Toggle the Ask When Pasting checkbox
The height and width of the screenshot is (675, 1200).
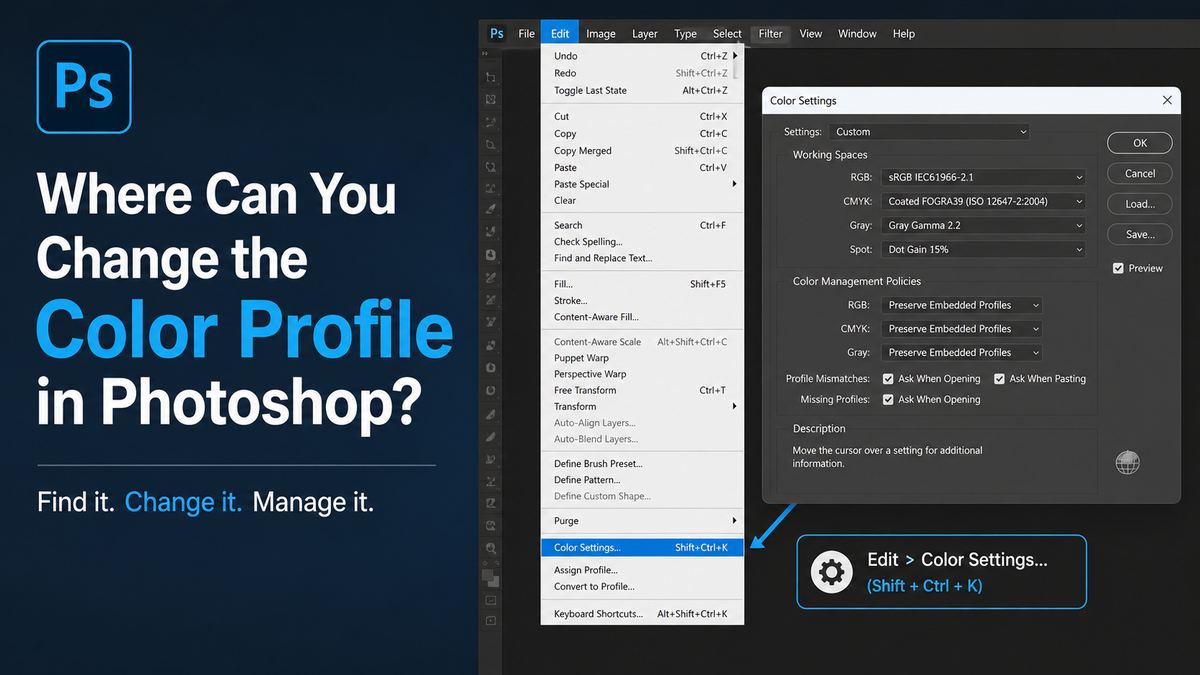pyautogui.click(x=1000, y=379)
